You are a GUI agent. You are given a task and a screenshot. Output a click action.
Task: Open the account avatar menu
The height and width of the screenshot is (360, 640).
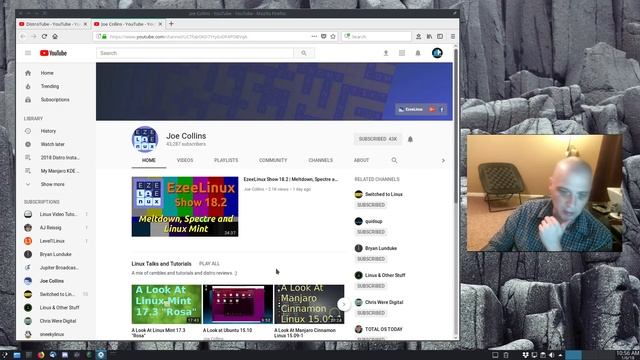437,53
